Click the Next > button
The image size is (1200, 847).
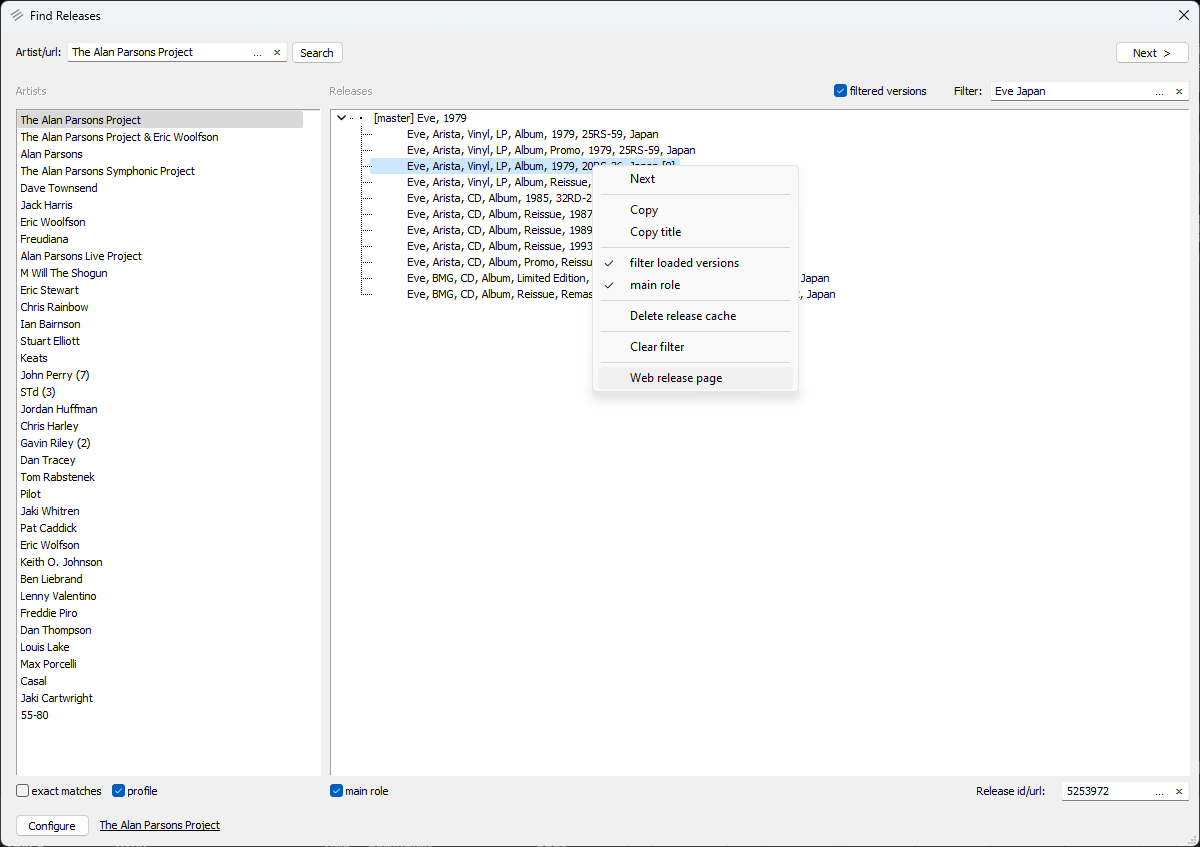point(1152,53)
